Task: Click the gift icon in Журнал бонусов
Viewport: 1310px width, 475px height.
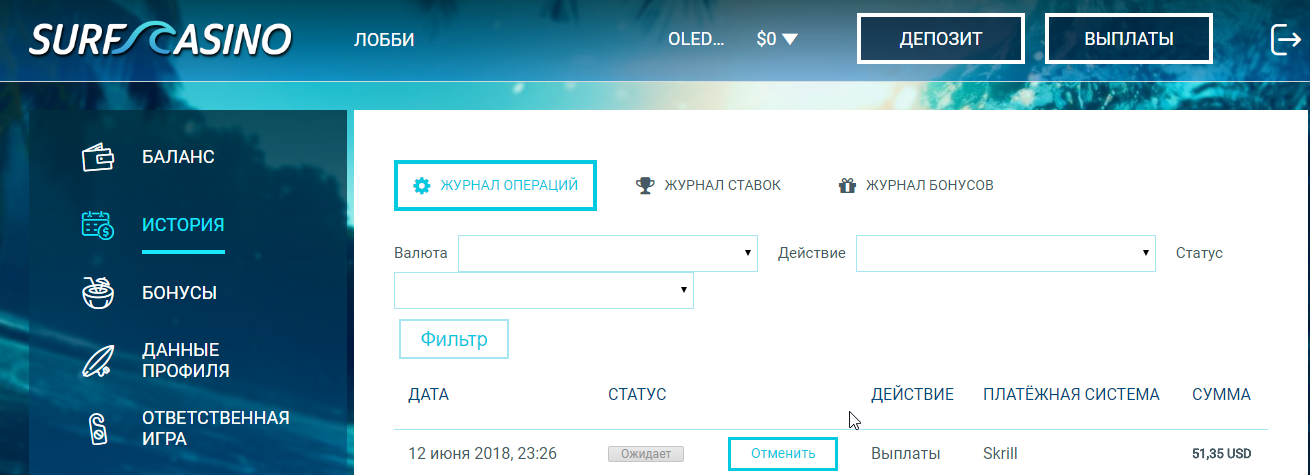Action: (x=848, y=185)
